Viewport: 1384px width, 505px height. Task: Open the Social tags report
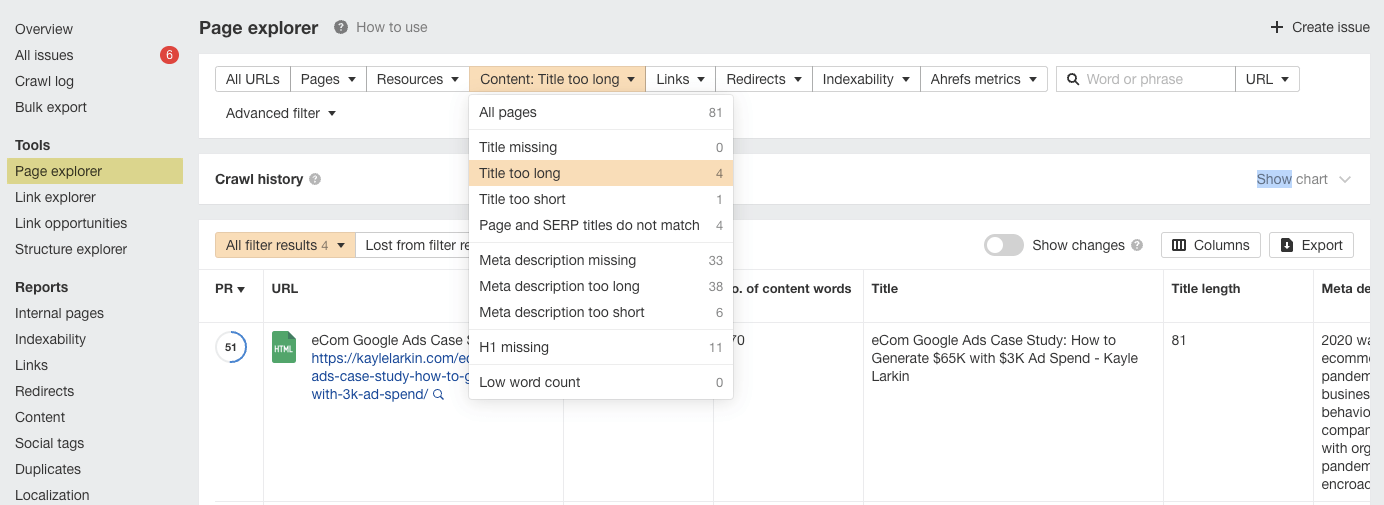[x=49, y=443]
